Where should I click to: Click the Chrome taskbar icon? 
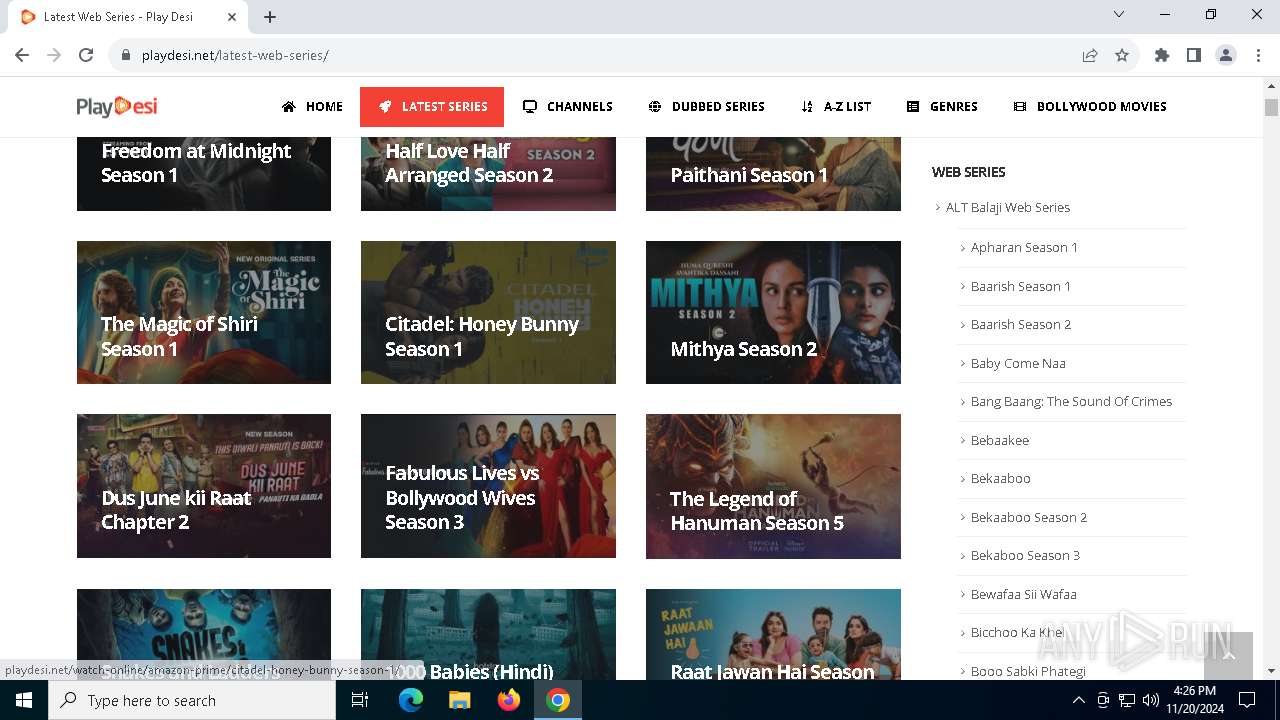point(558,700)
